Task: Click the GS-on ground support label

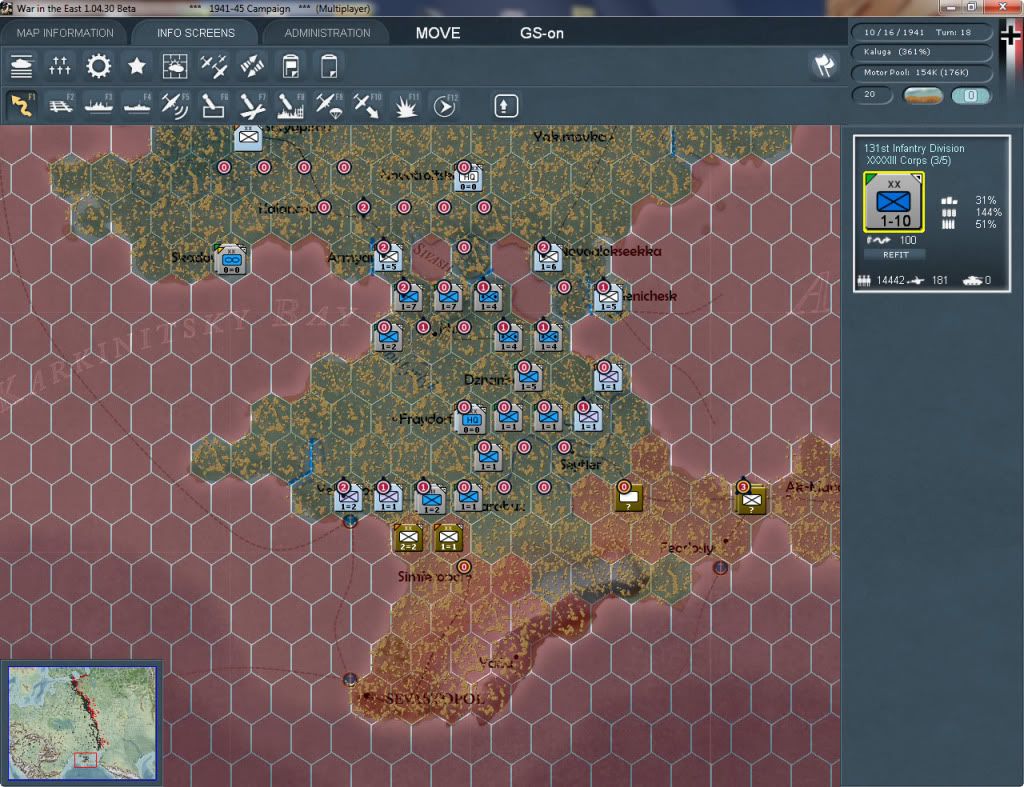Action: pos(541,33)
